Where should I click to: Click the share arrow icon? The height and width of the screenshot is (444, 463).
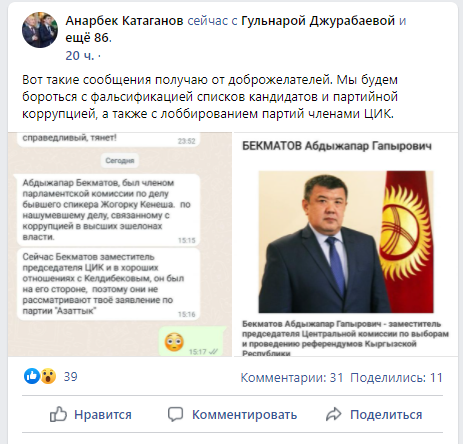pyautogui.click(x=333, y=414)
